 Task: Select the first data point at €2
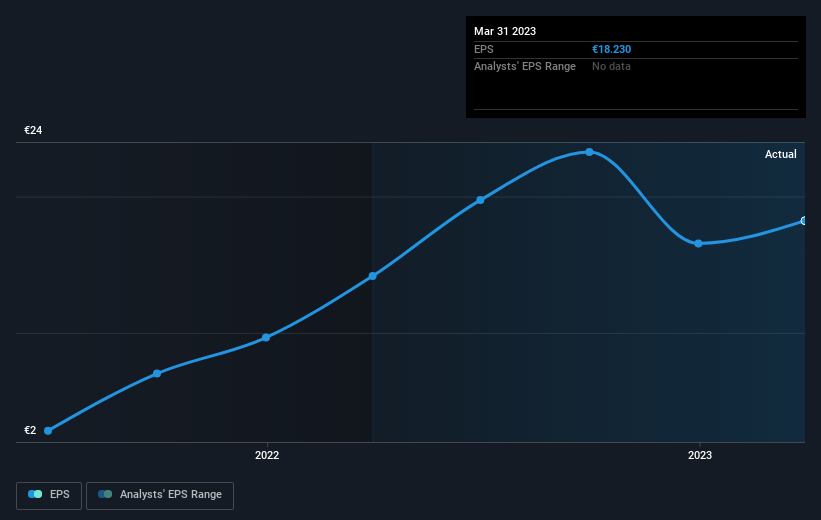point(48,430)
